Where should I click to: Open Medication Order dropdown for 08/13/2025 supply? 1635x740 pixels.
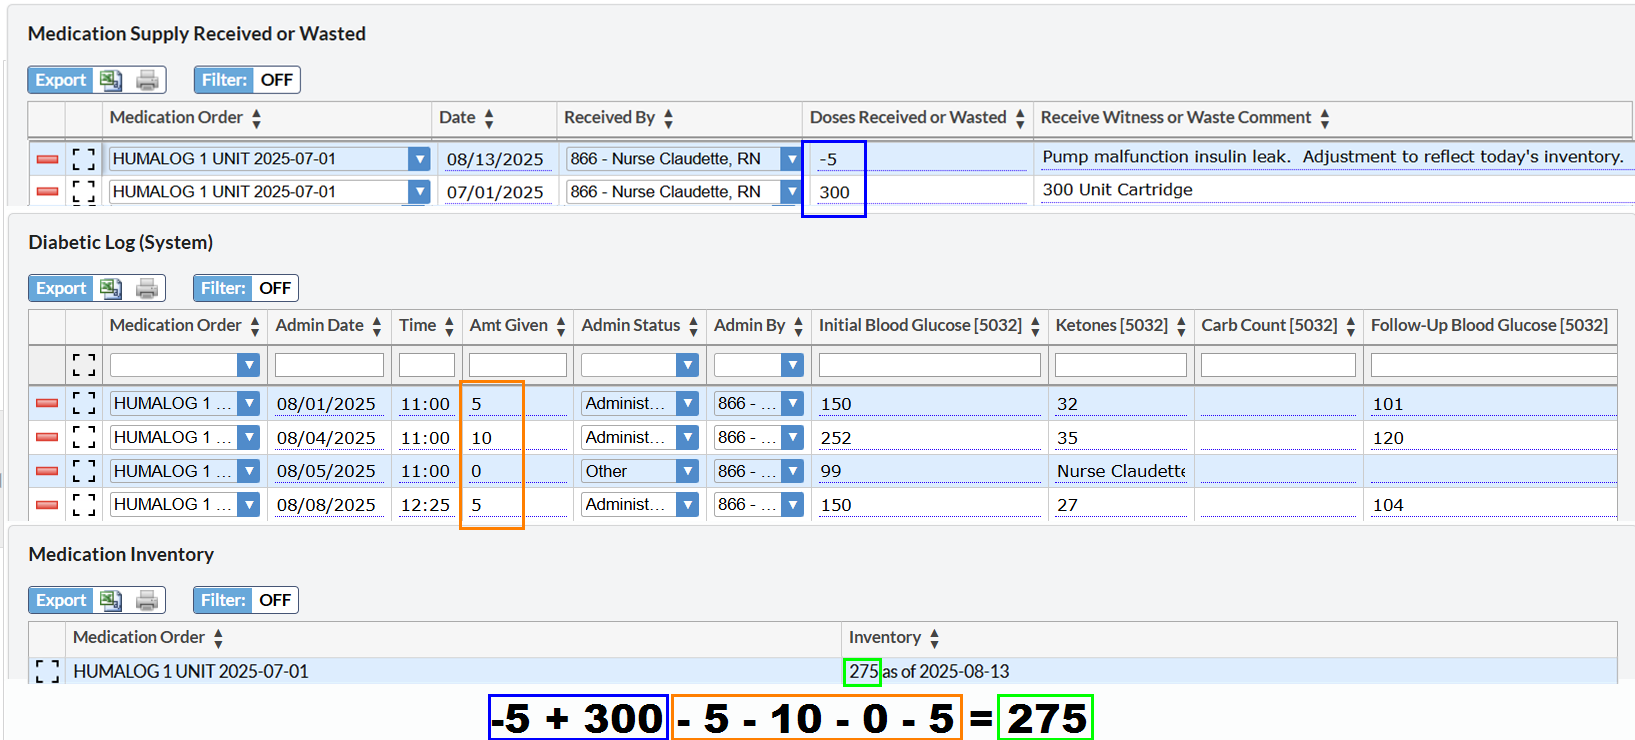tap(419, 159)
